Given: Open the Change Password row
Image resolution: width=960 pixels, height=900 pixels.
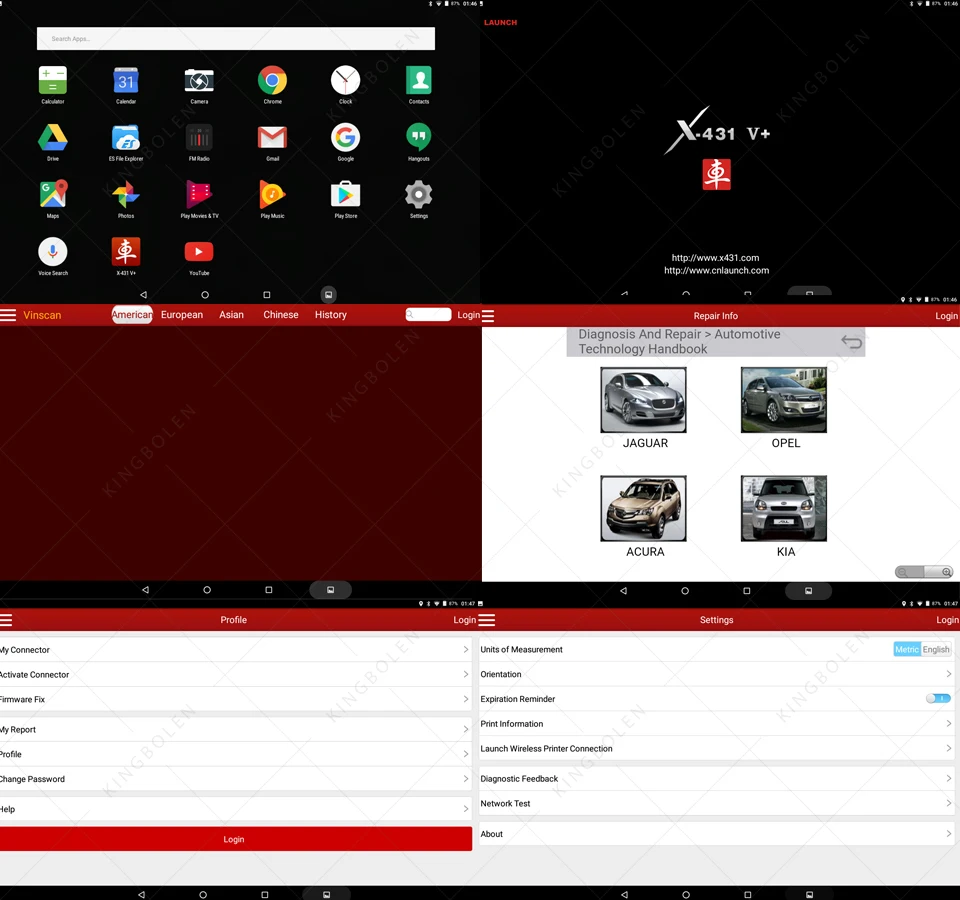Looking at the screenshot, I should (x=236, y=779).
